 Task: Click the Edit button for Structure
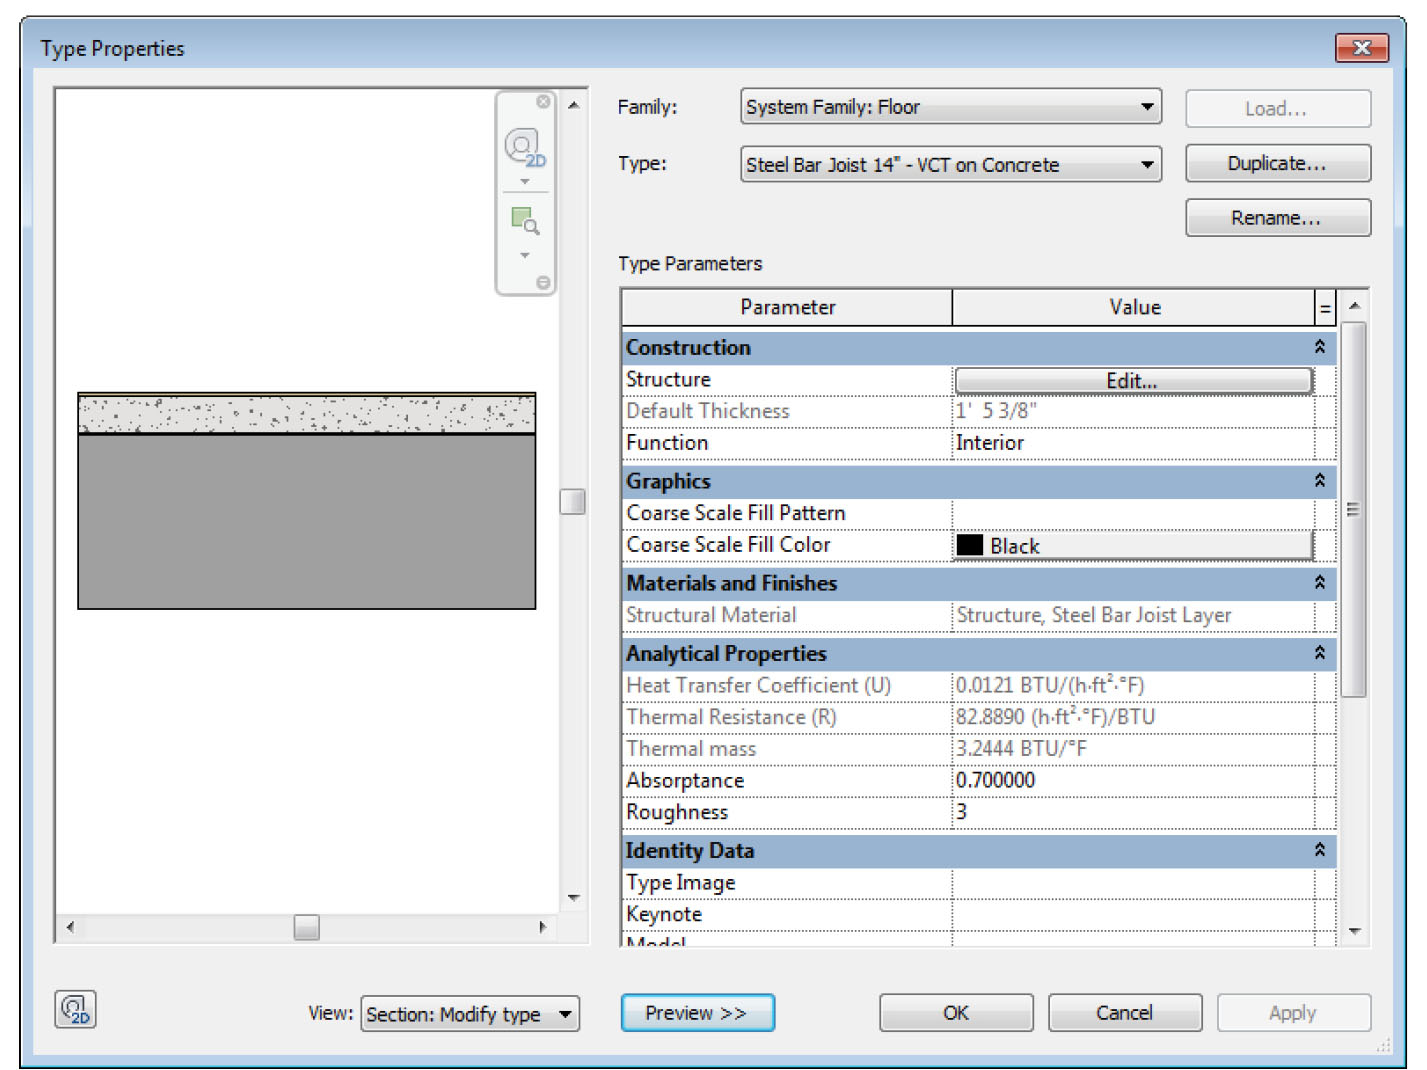pyautogui.click(x=1132, y=381)
